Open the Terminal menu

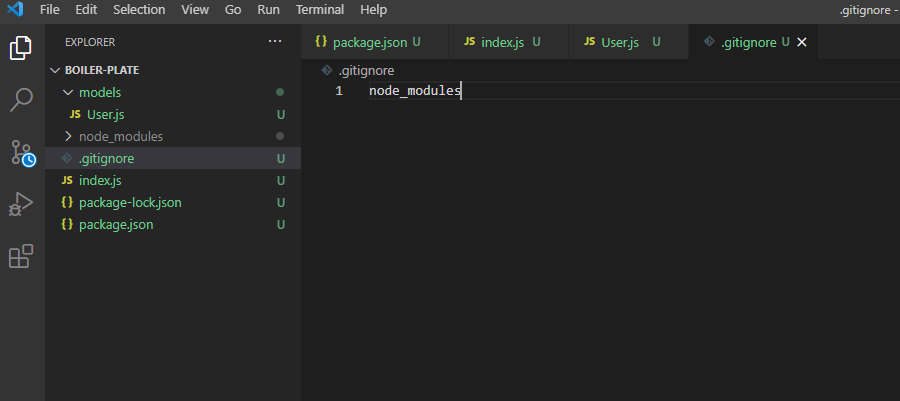[x=320, y=10]
